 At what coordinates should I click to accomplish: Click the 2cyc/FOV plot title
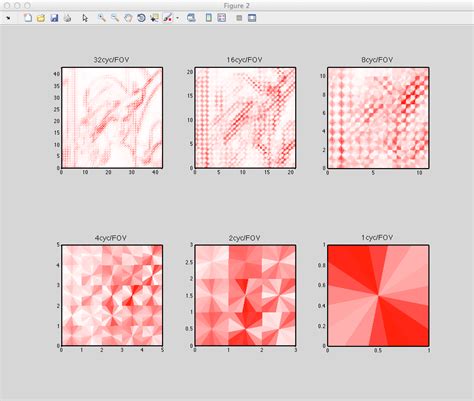[244, 238]
